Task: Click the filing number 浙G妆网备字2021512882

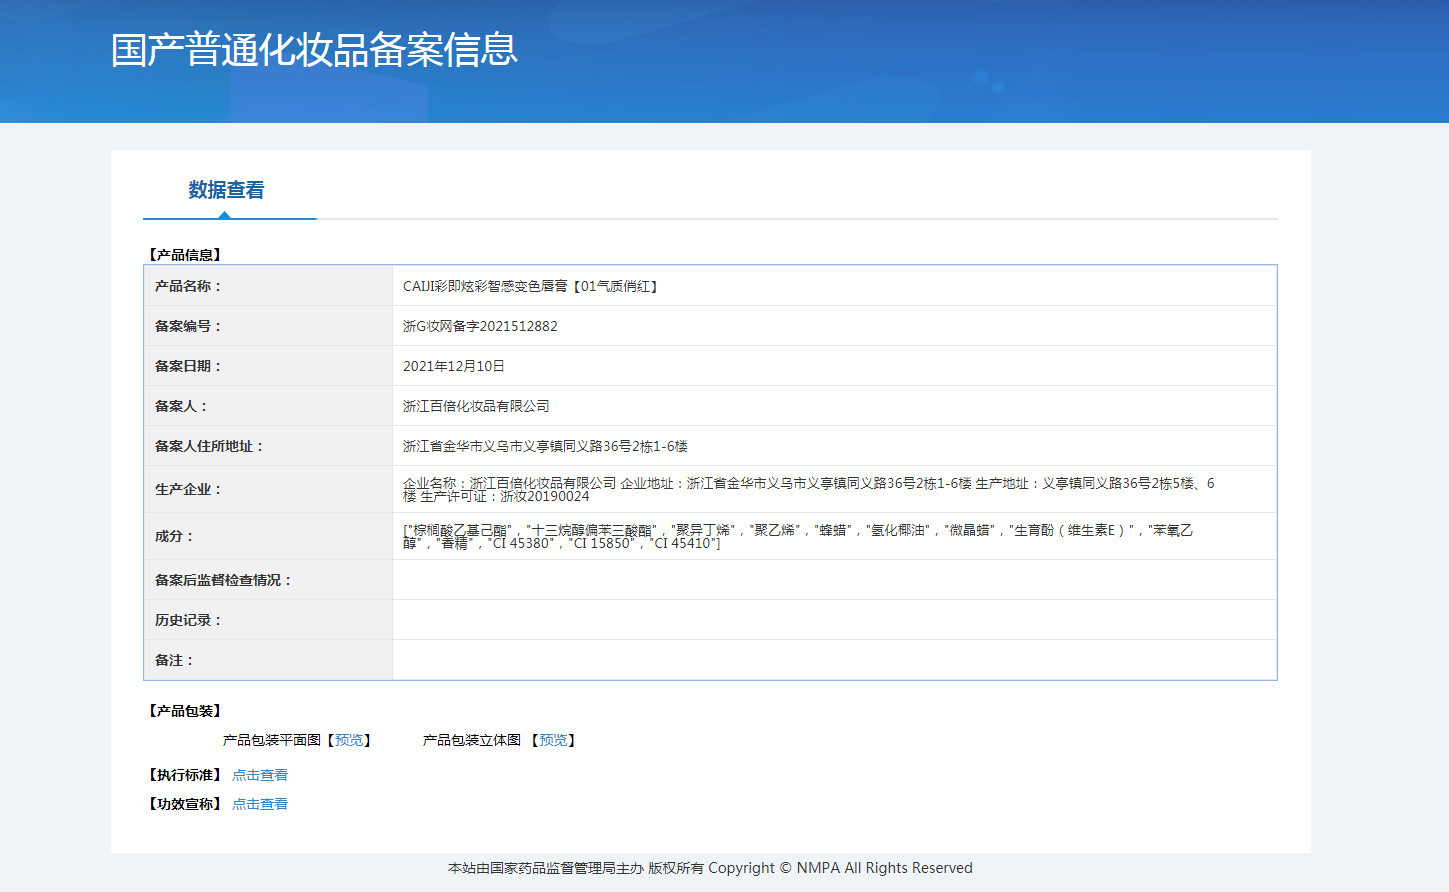Action: [480, 326]
